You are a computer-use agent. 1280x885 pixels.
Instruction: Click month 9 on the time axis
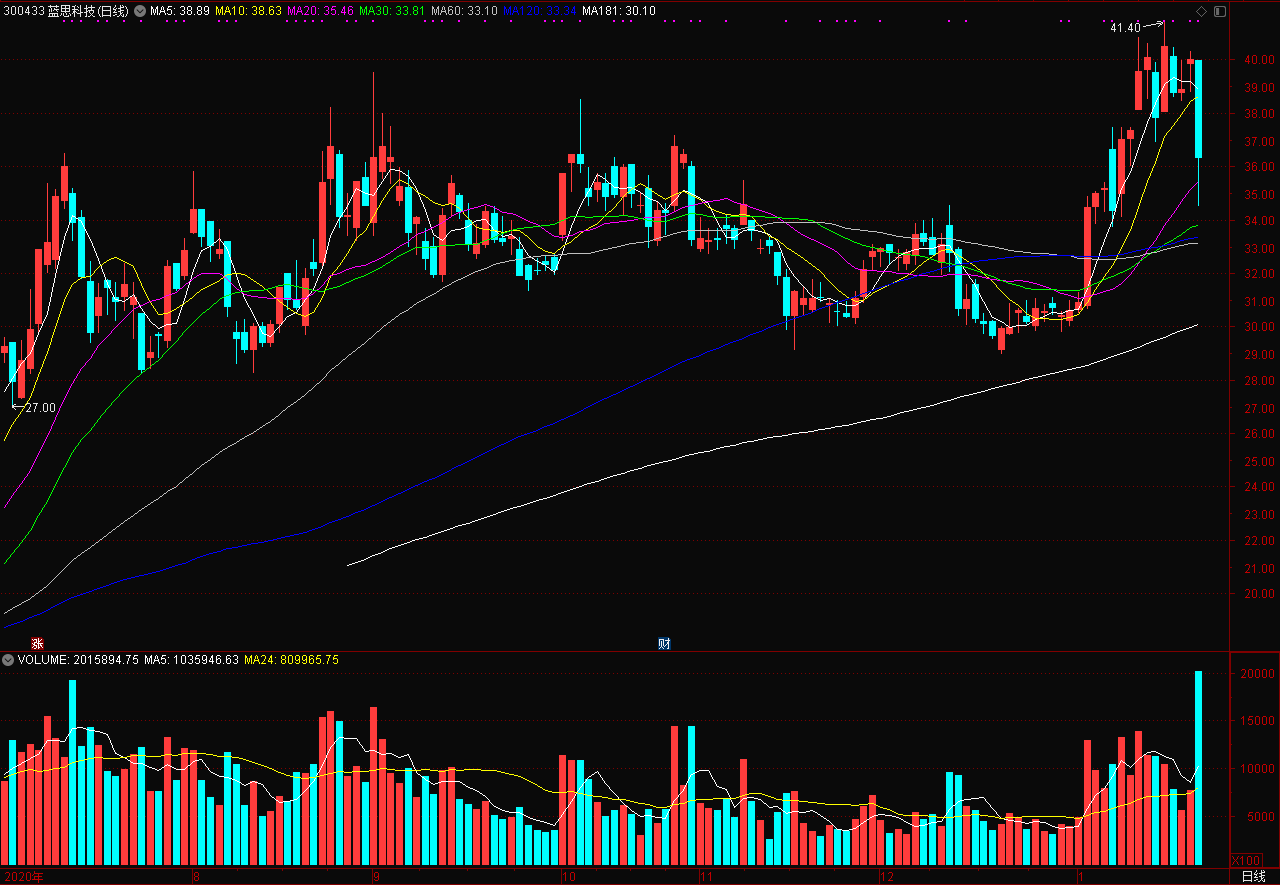pos(376,877)
